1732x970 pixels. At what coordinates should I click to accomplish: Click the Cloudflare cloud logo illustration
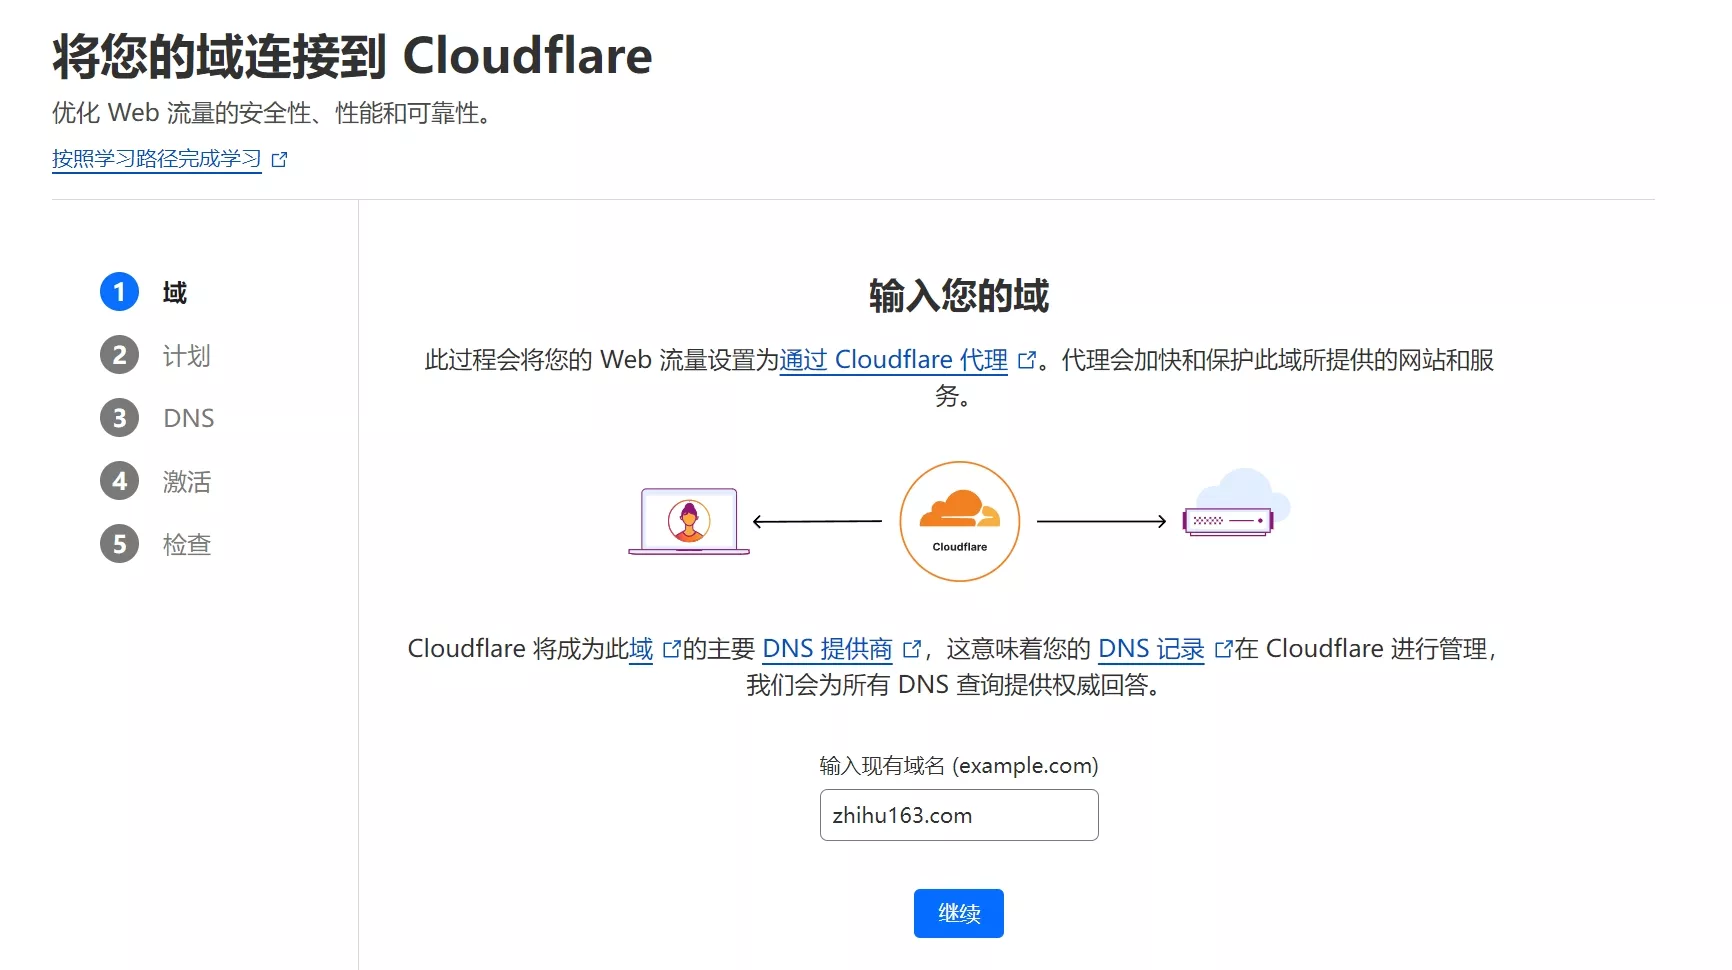(x=958, y=520)
